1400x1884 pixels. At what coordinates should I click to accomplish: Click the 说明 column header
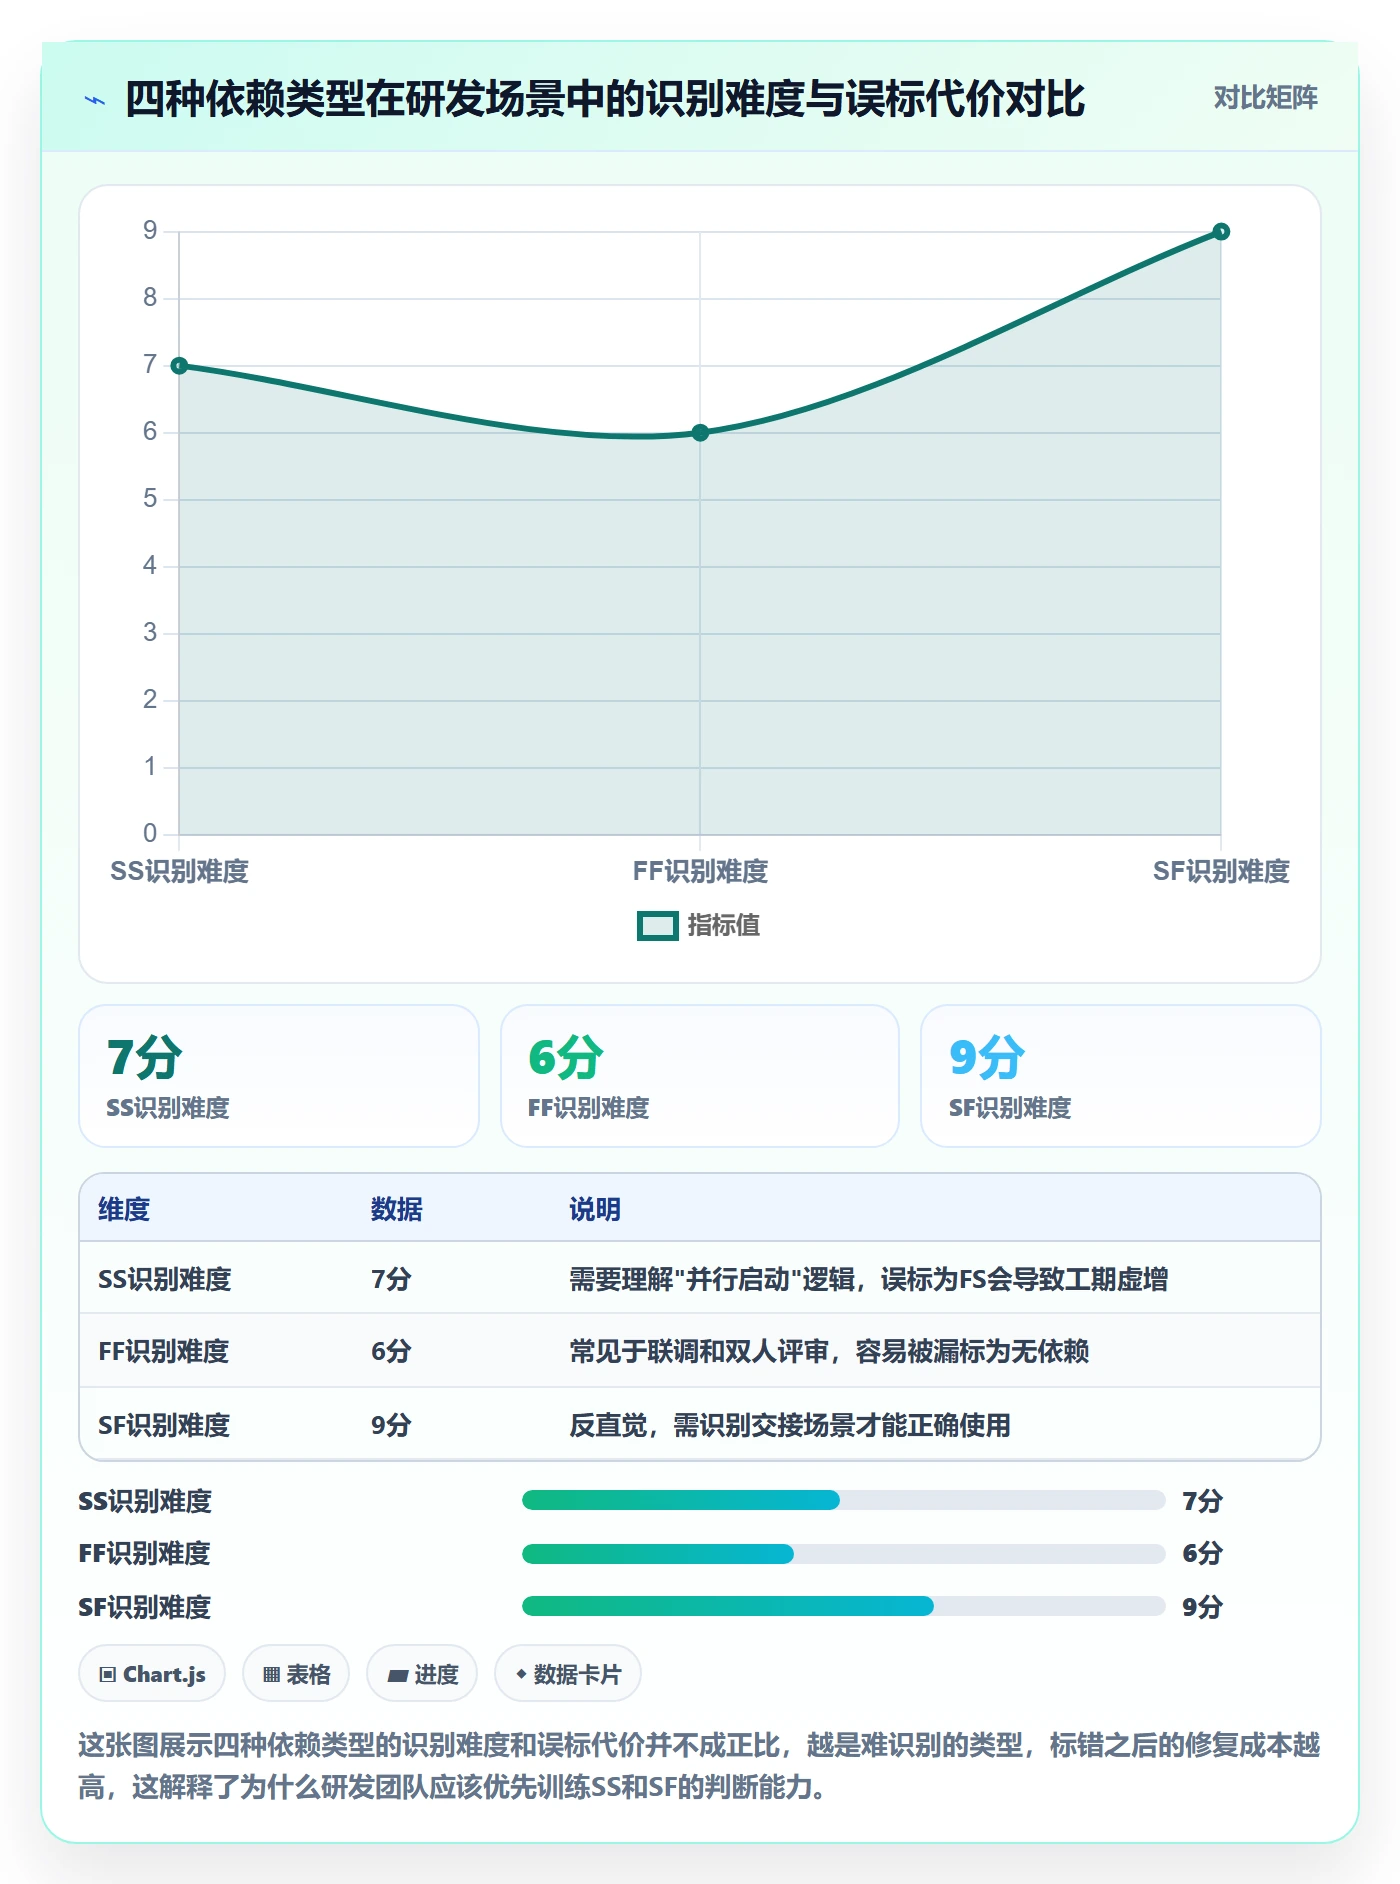[x=595, y=1210]
